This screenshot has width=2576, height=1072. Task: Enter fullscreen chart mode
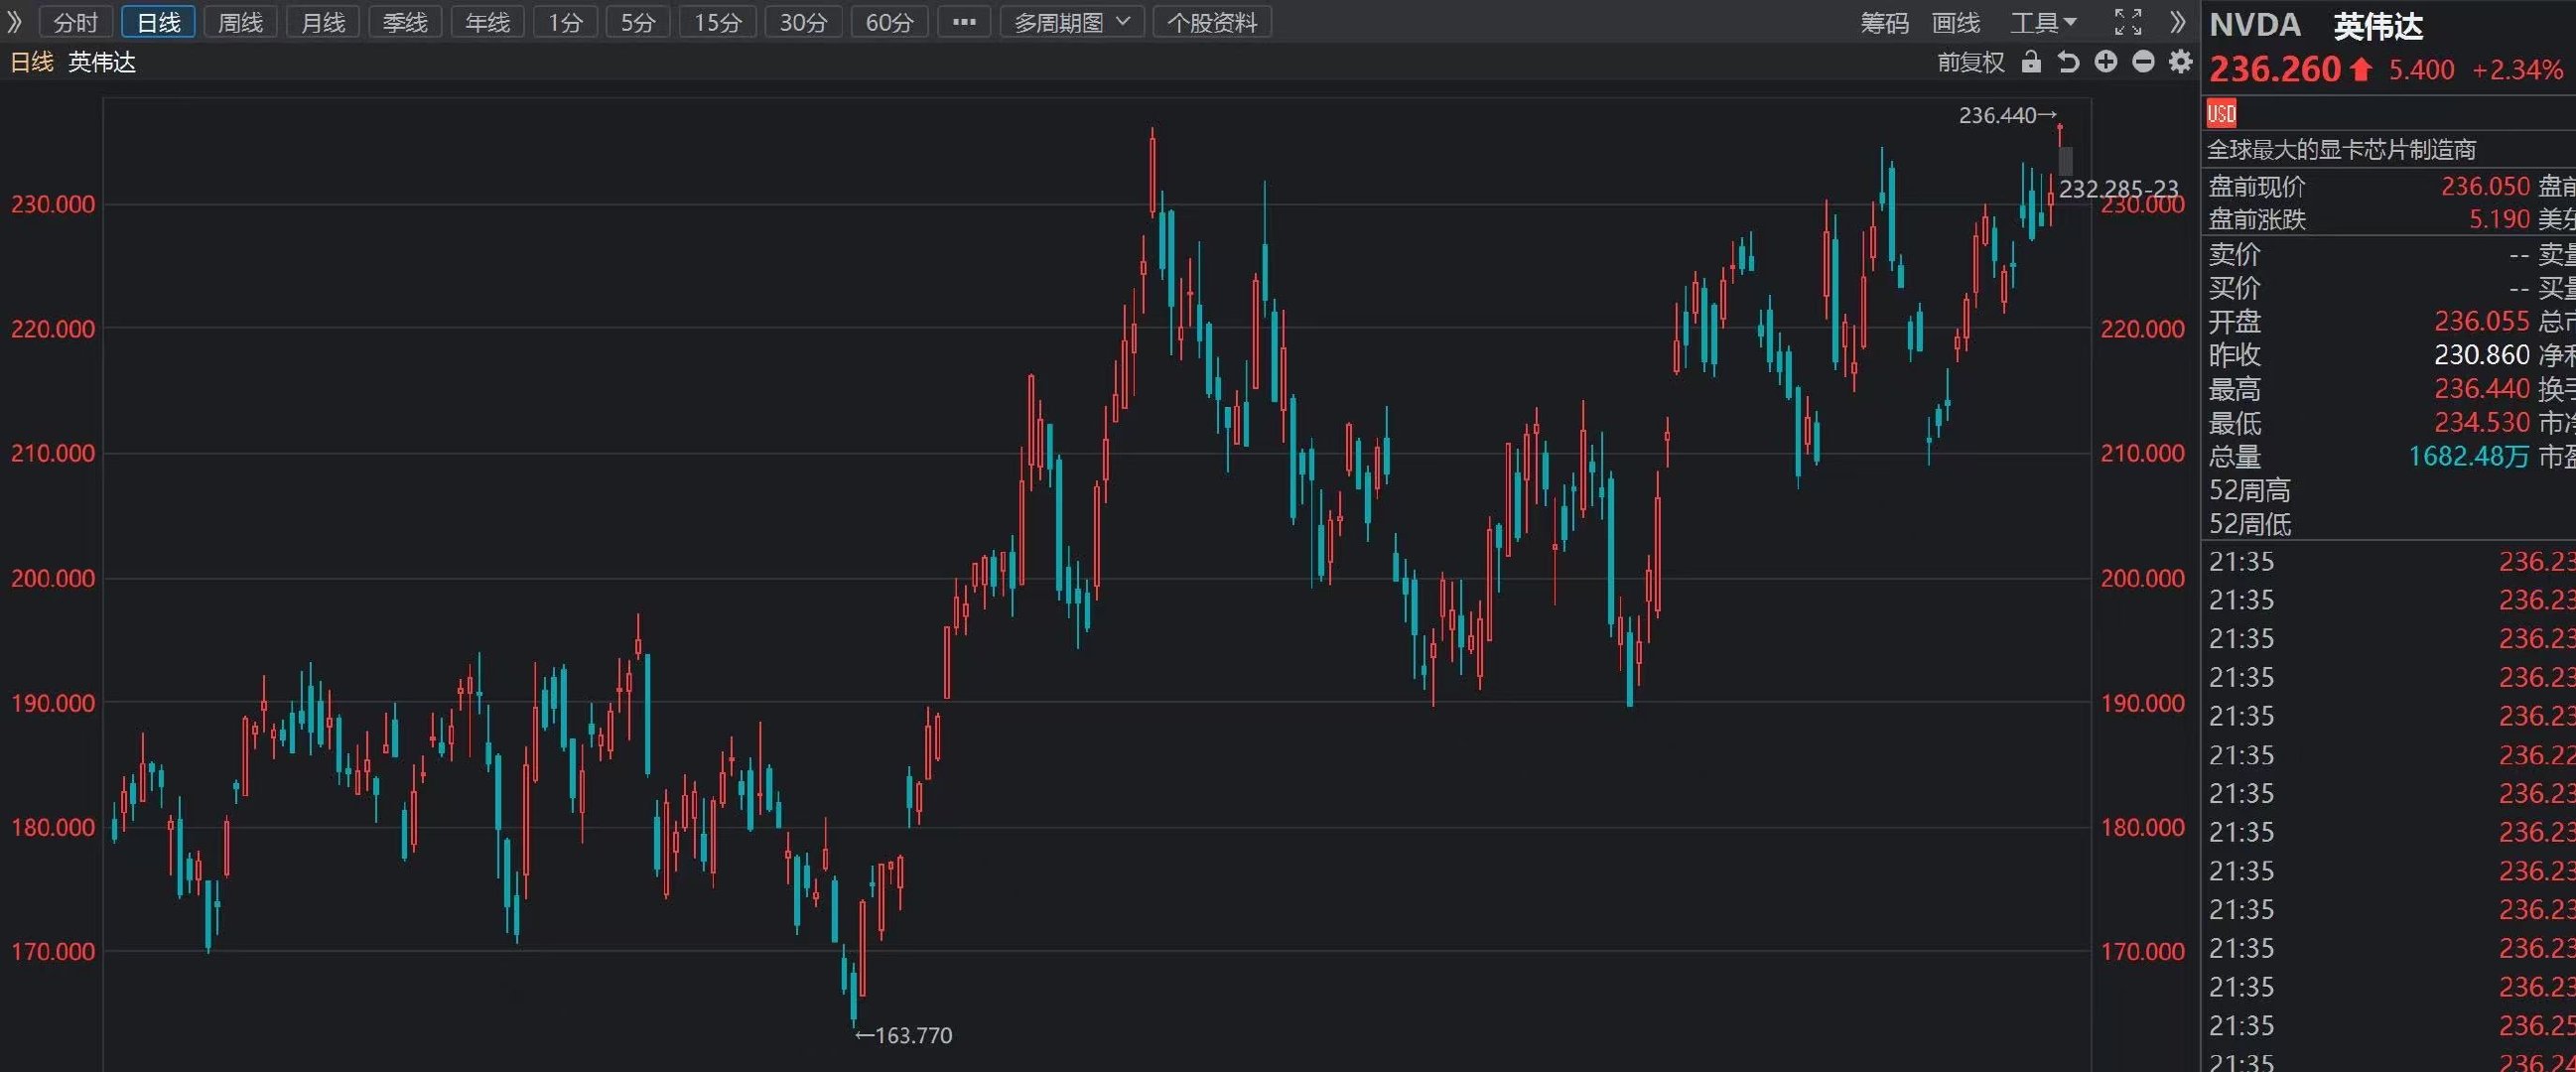coord(2128,22)
